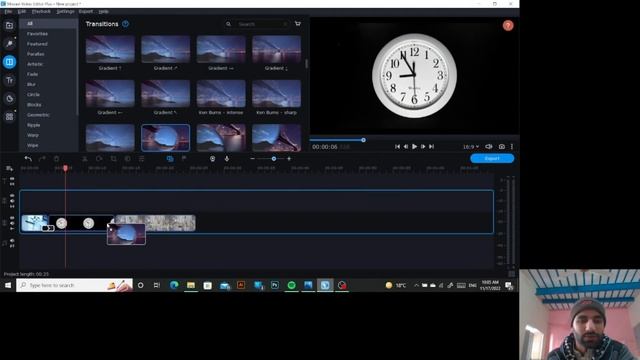Image resolution: width=640 pixels, height=360 pixels.
Task: Step forward one frame
Action: point(423,147)
